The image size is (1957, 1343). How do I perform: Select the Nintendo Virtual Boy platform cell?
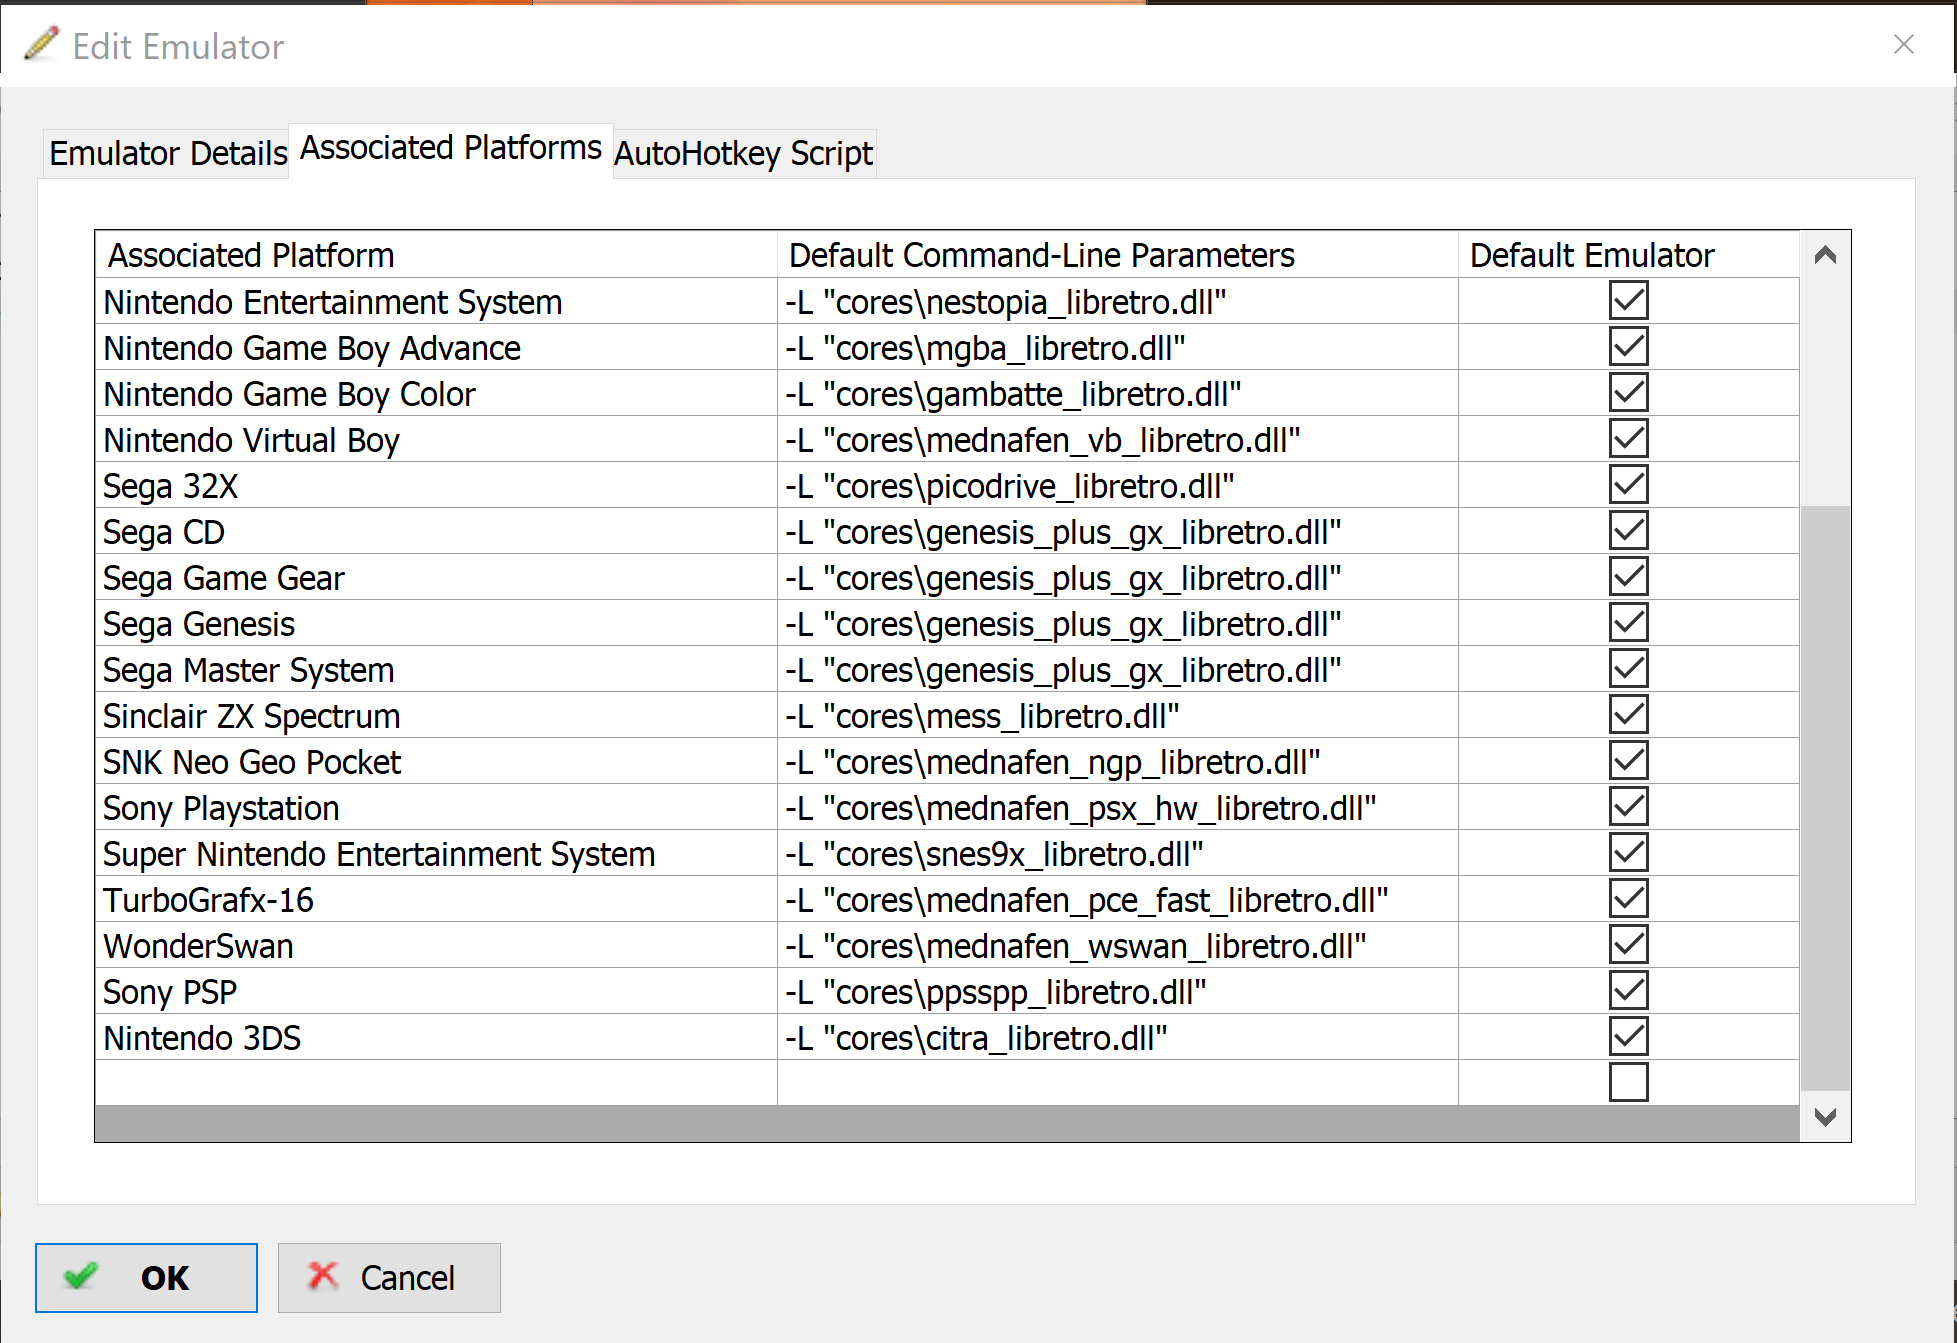coord(436,439)
